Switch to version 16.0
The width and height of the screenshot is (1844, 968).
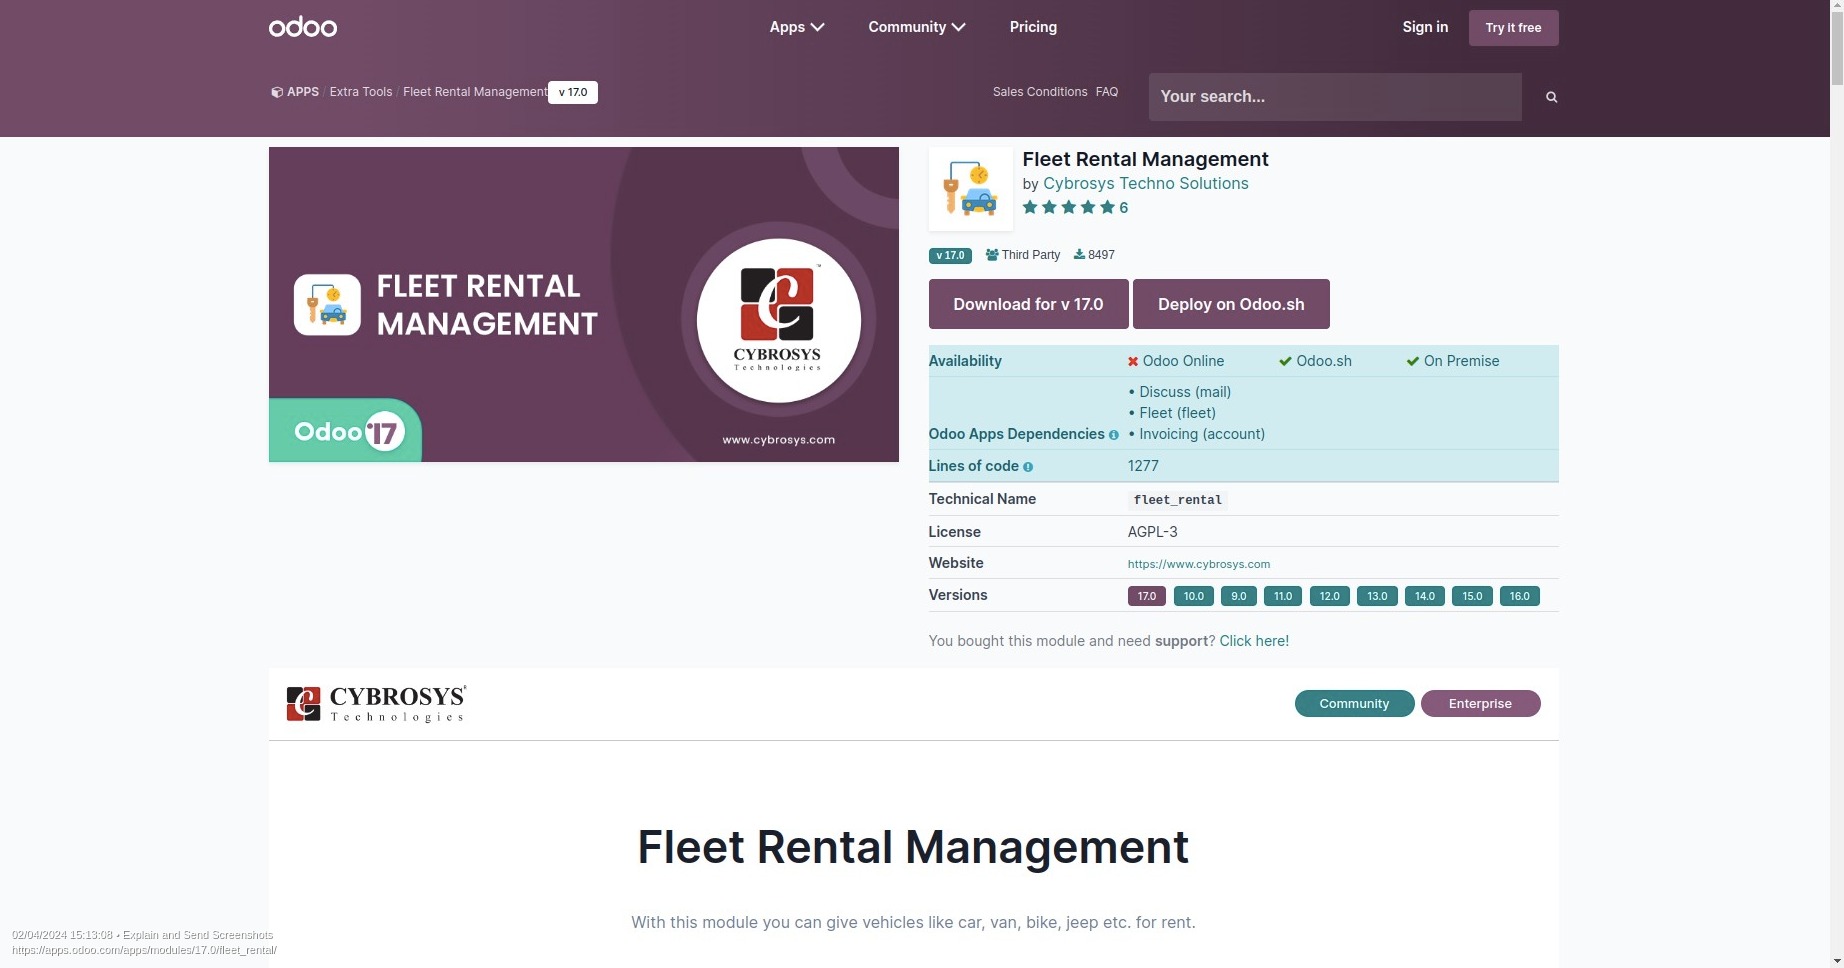[x=1520, y=596]
